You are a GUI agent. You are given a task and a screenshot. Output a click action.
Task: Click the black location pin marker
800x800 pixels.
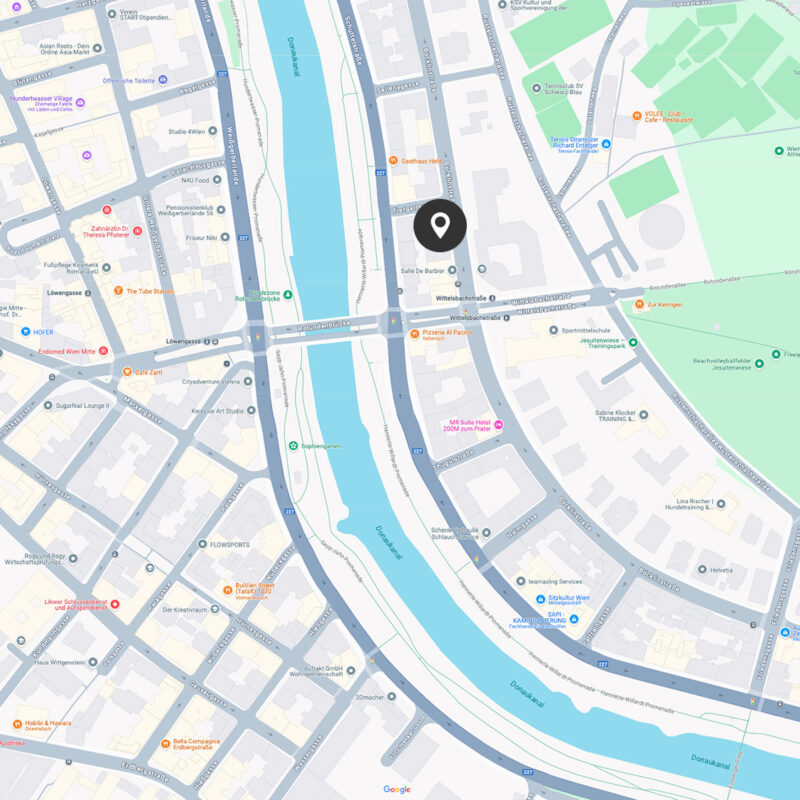pos(440,225)
